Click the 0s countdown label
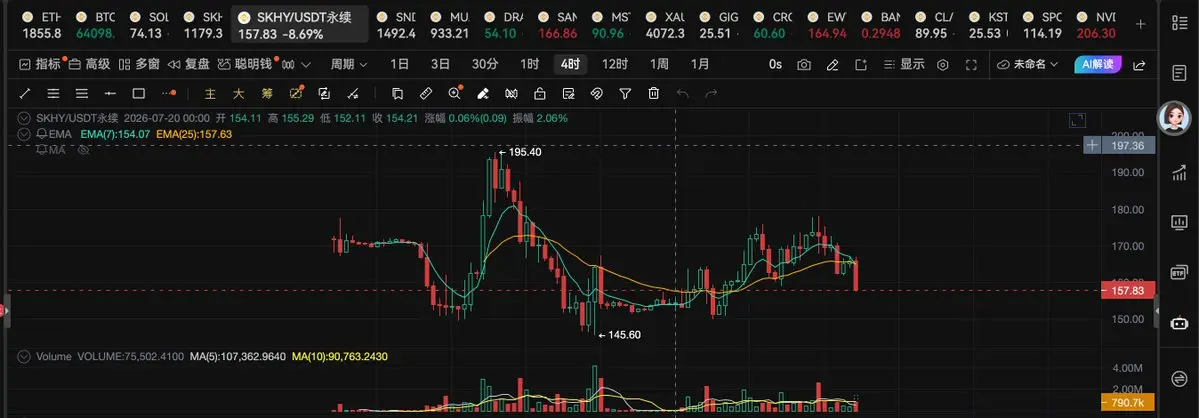The width and height of the screenshot is (1199, 418). 775,65
